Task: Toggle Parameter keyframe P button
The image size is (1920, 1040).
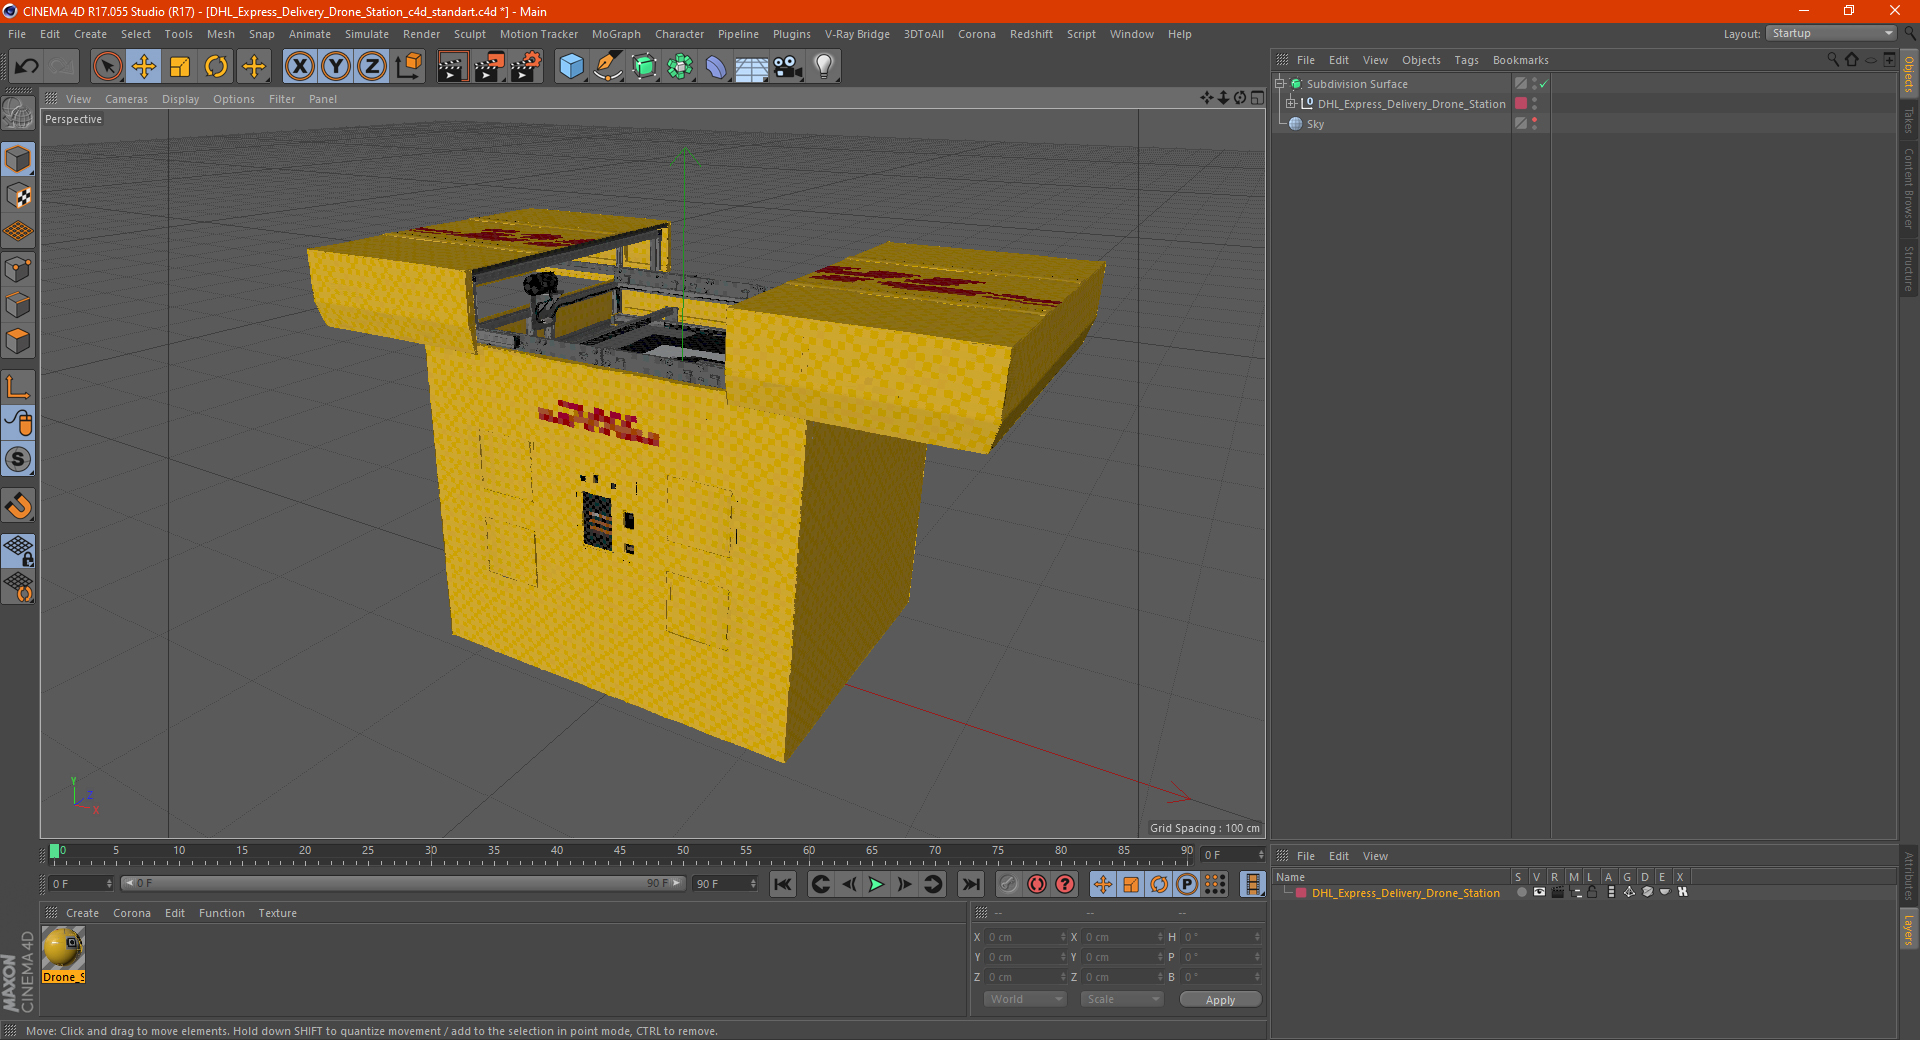Action: coord(1187,884)
